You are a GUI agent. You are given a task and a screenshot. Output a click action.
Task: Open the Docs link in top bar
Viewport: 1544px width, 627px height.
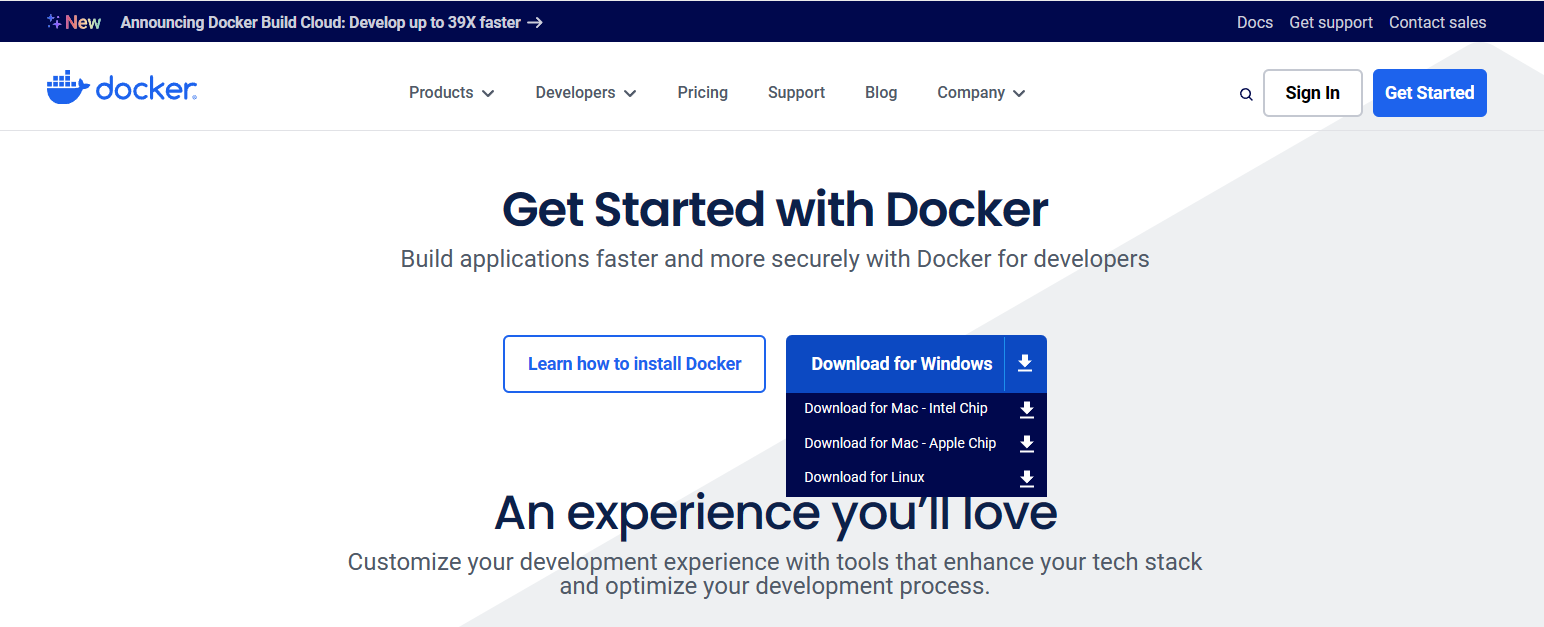click(1254, 22)
